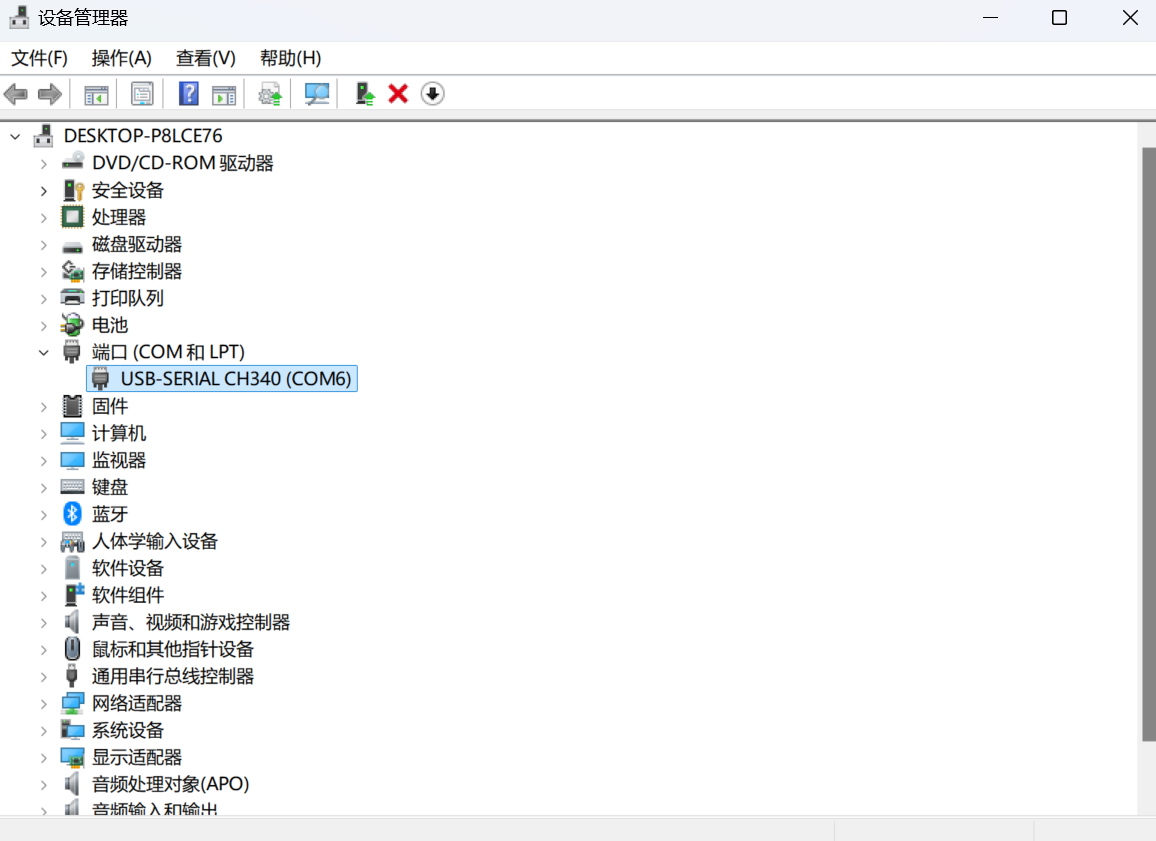Click the update driver green arrow icon
This screenshot has width=1156, height=841.
click(365, 94)
